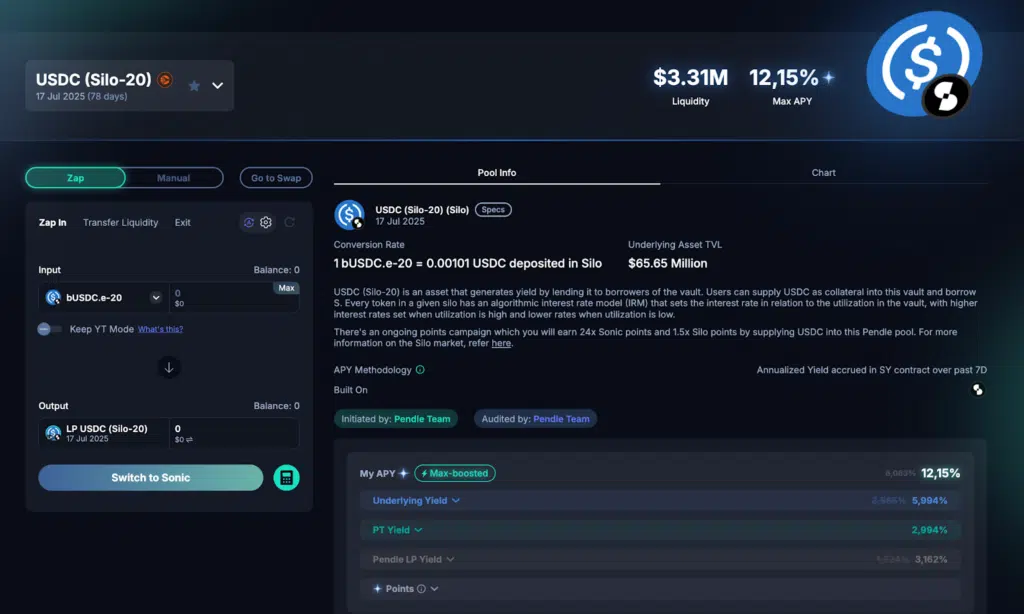Click the orange badge beside USDC (Silo-20) title
This screenshot has height=614, width=1024.
tap(165, 80)
